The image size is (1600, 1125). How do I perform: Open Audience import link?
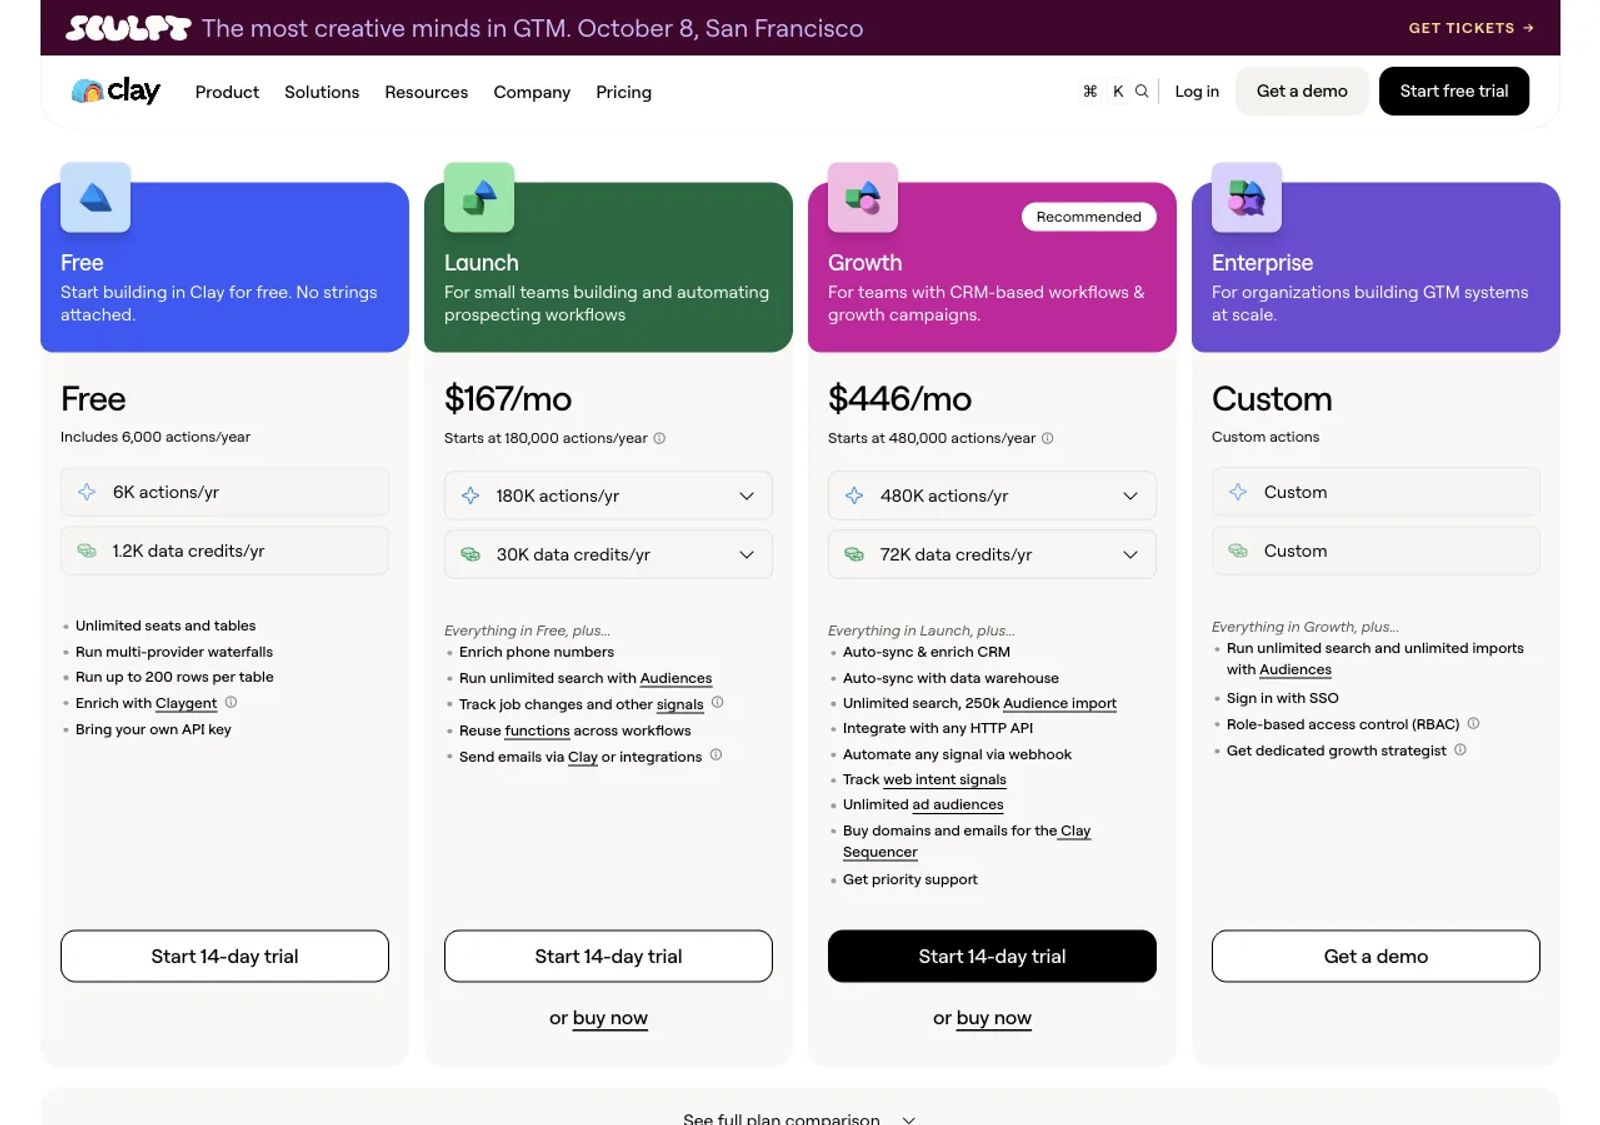1060,703
